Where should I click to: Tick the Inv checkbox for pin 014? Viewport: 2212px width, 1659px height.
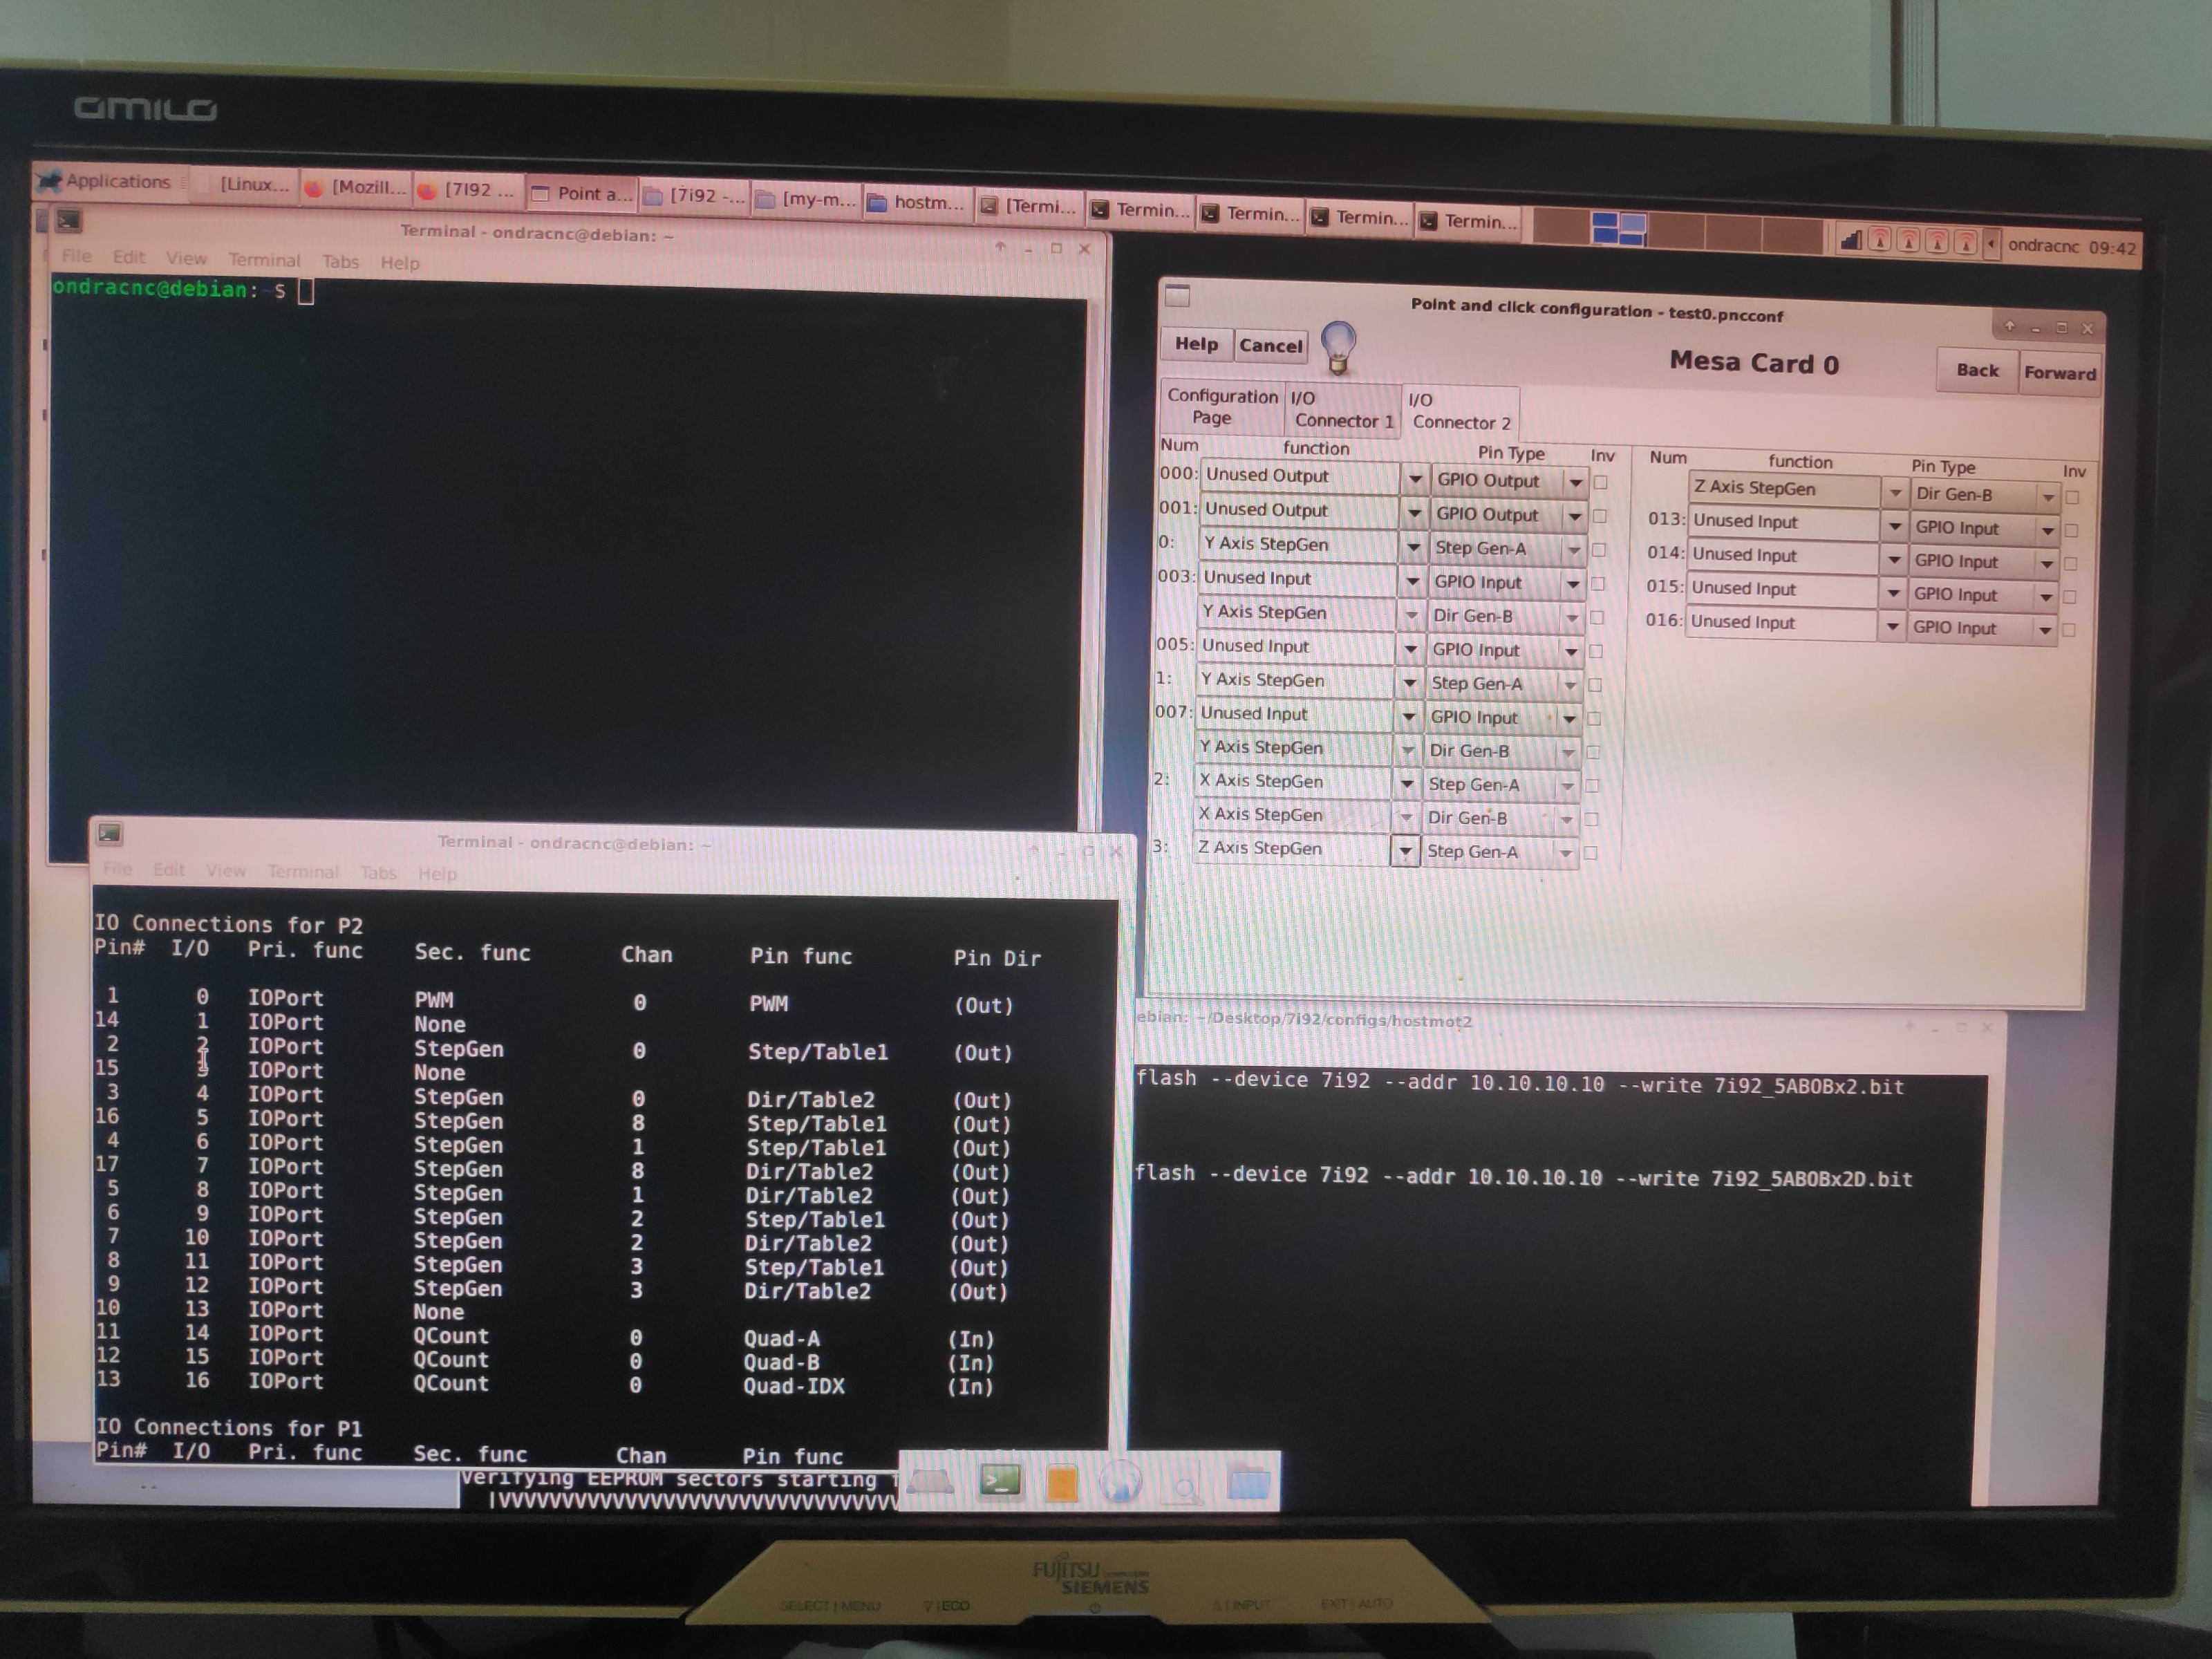click(x=2070, y=563)
